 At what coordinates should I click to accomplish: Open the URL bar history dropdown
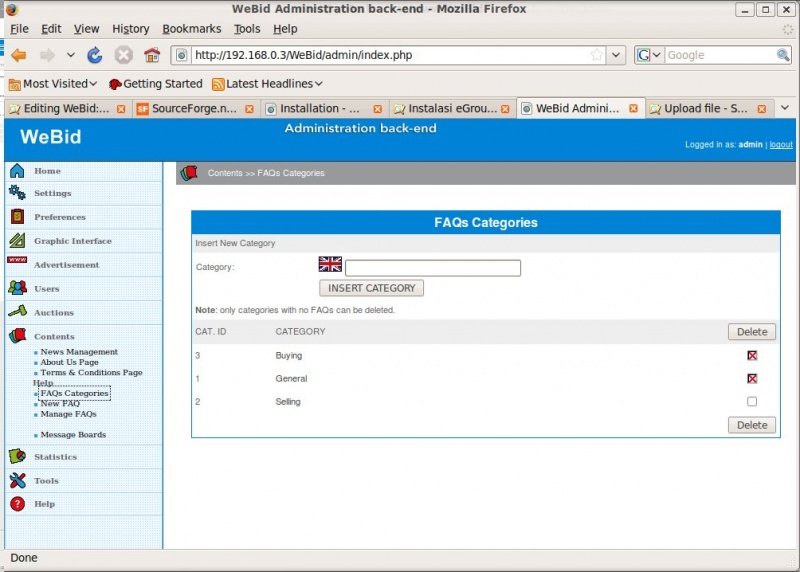(616, 55)
